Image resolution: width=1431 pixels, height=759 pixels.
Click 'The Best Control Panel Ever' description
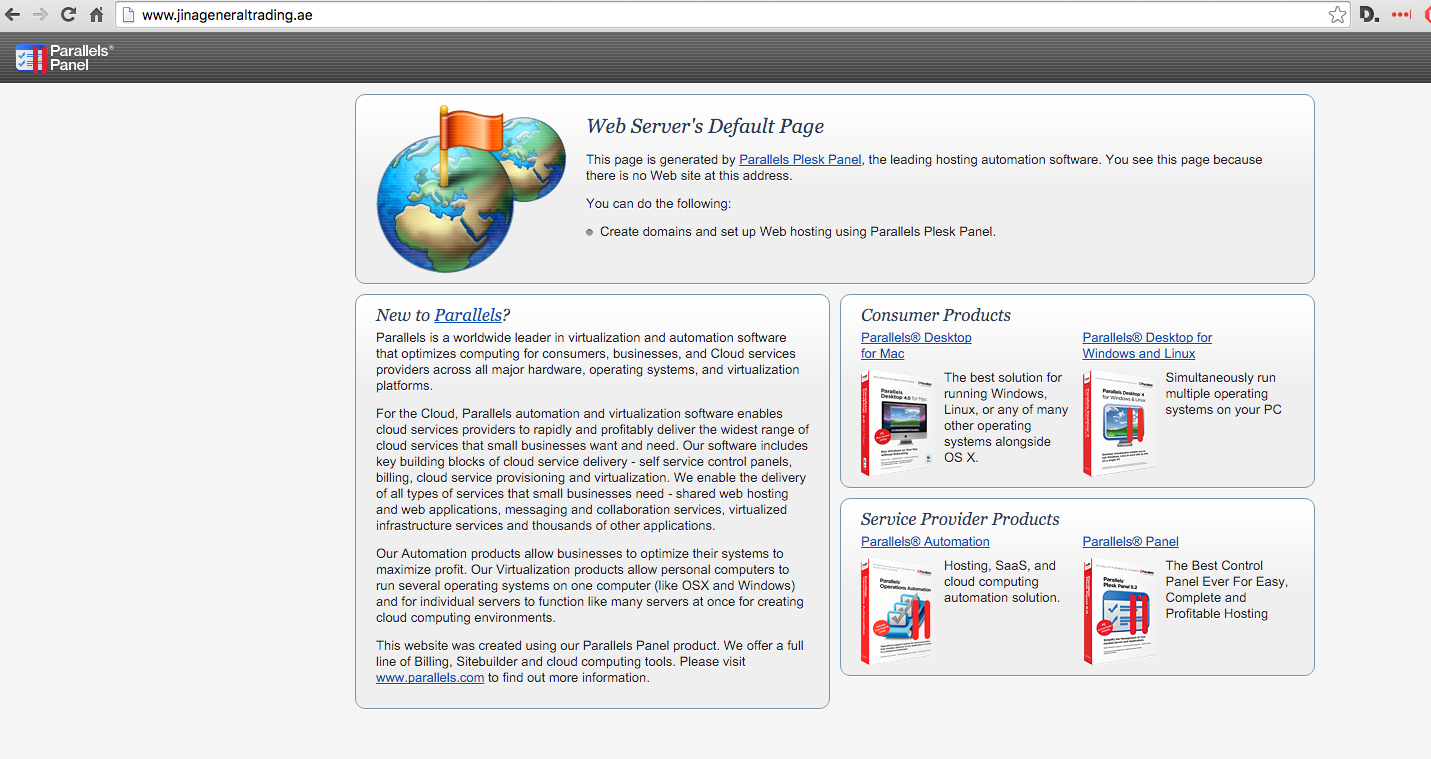click(1226, 590)
